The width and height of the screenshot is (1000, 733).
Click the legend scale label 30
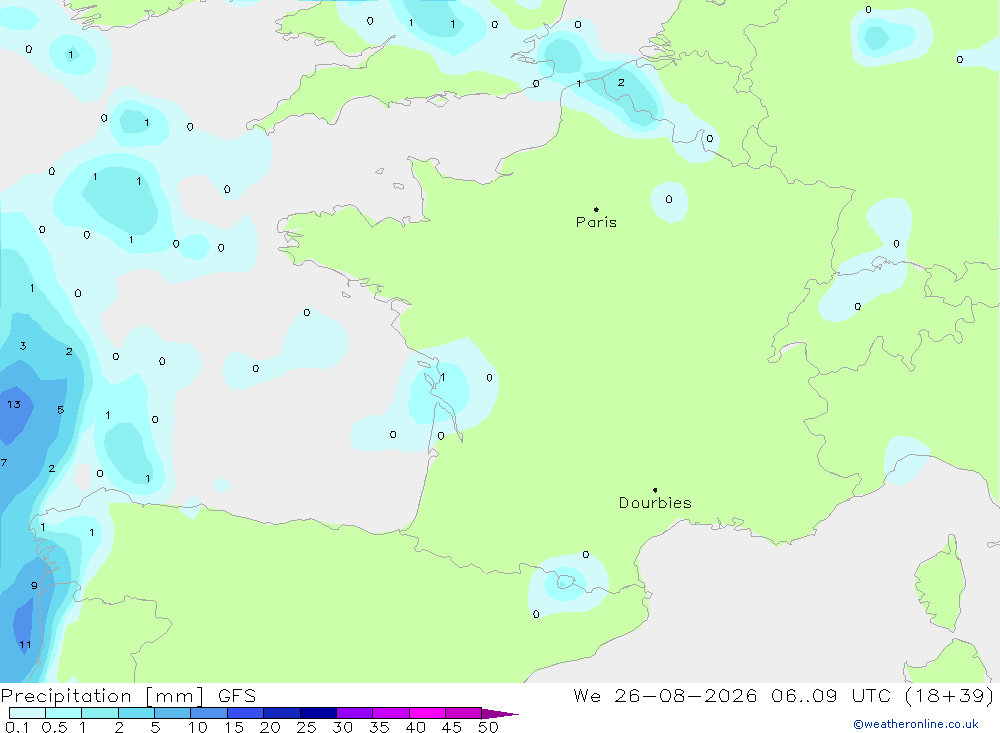pyautogui.click(x=343, y=727)
